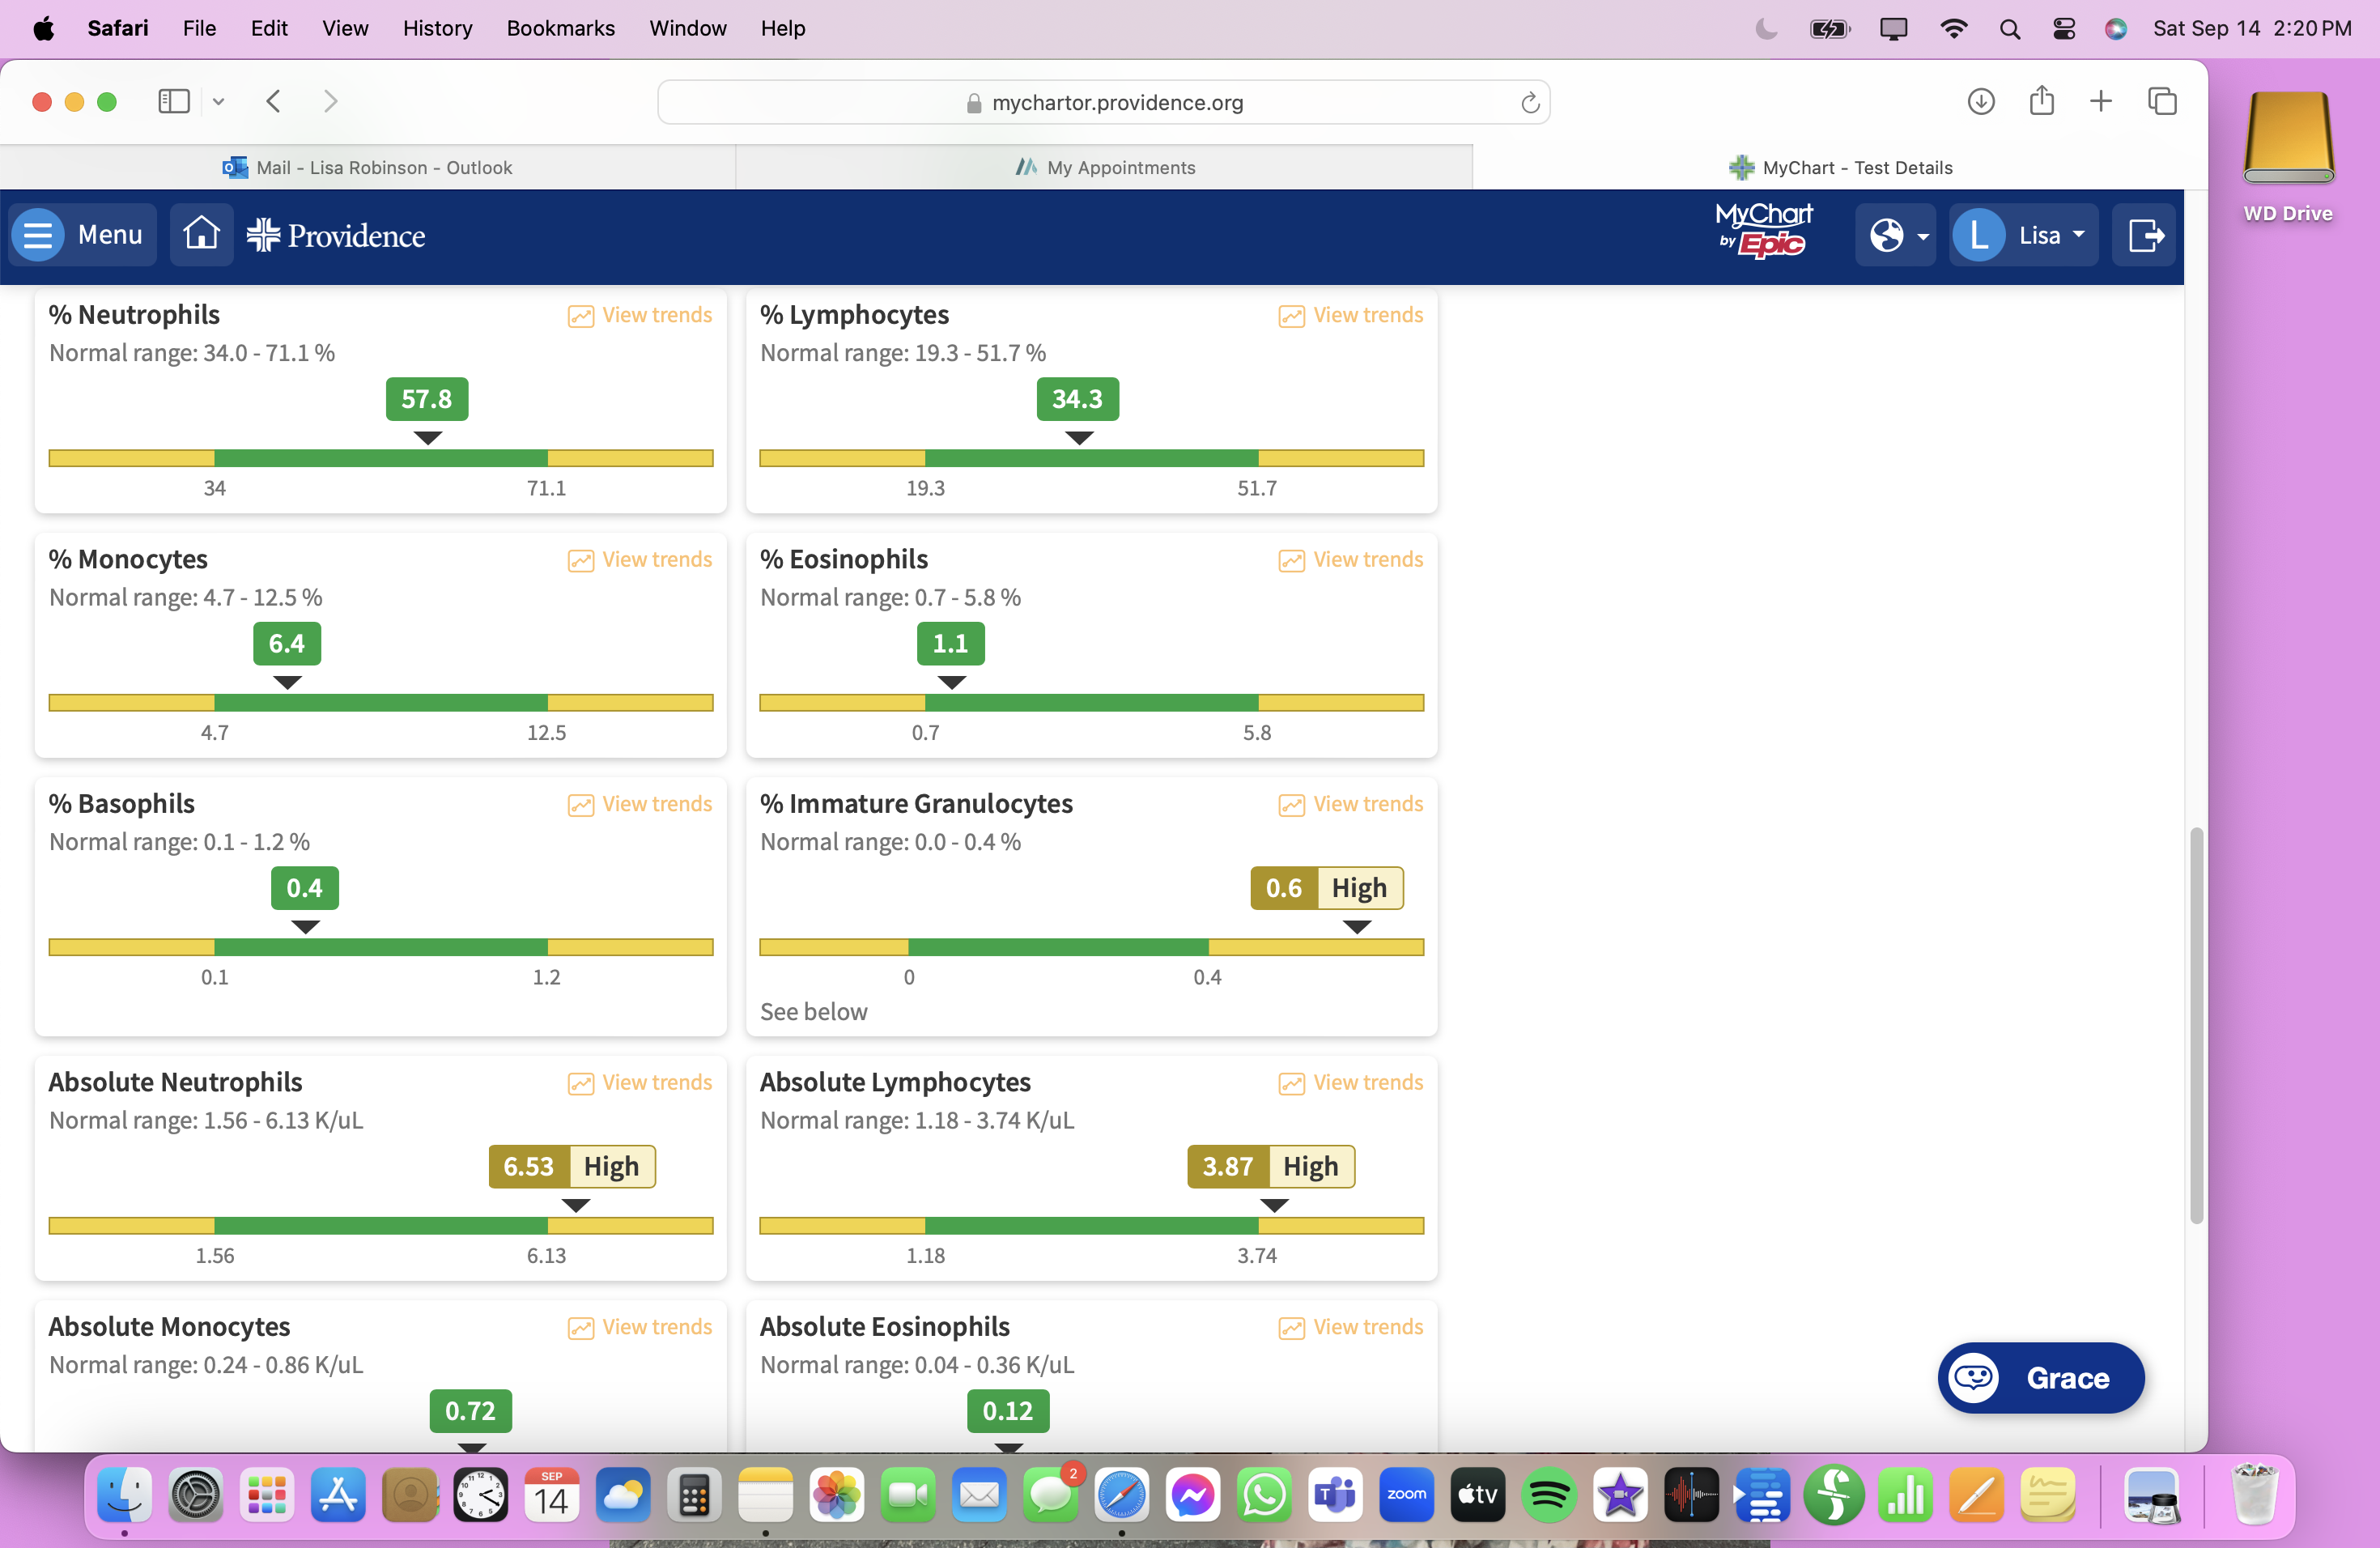Click the Absolute Neutrophils range bar

click(x=380, y=1225)
